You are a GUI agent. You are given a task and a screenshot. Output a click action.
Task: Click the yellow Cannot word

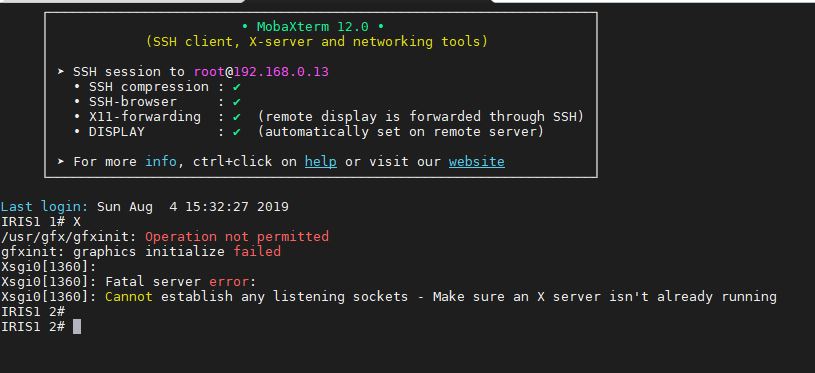coord(129,297)
